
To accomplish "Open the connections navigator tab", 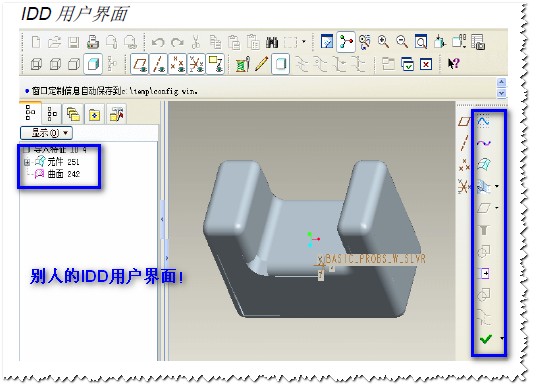I will (116, 114).
